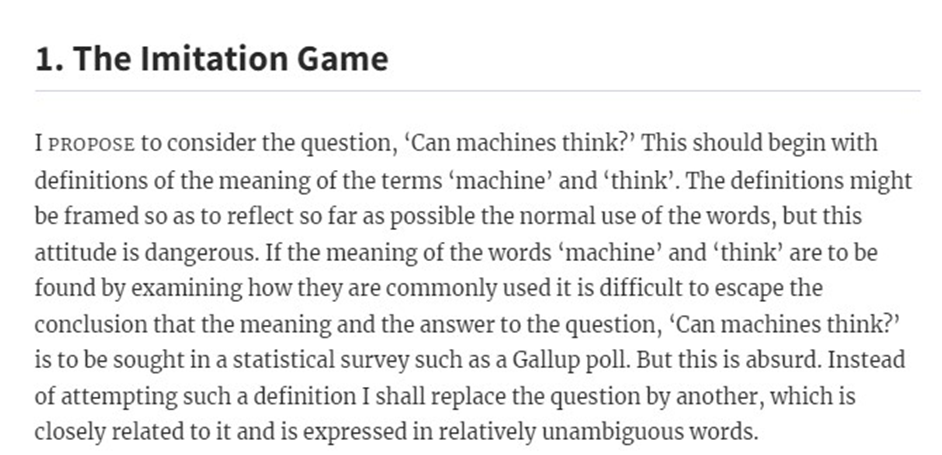
Task: Click the word 'dangerous' in the fourth line
Action: coord(198,252)
